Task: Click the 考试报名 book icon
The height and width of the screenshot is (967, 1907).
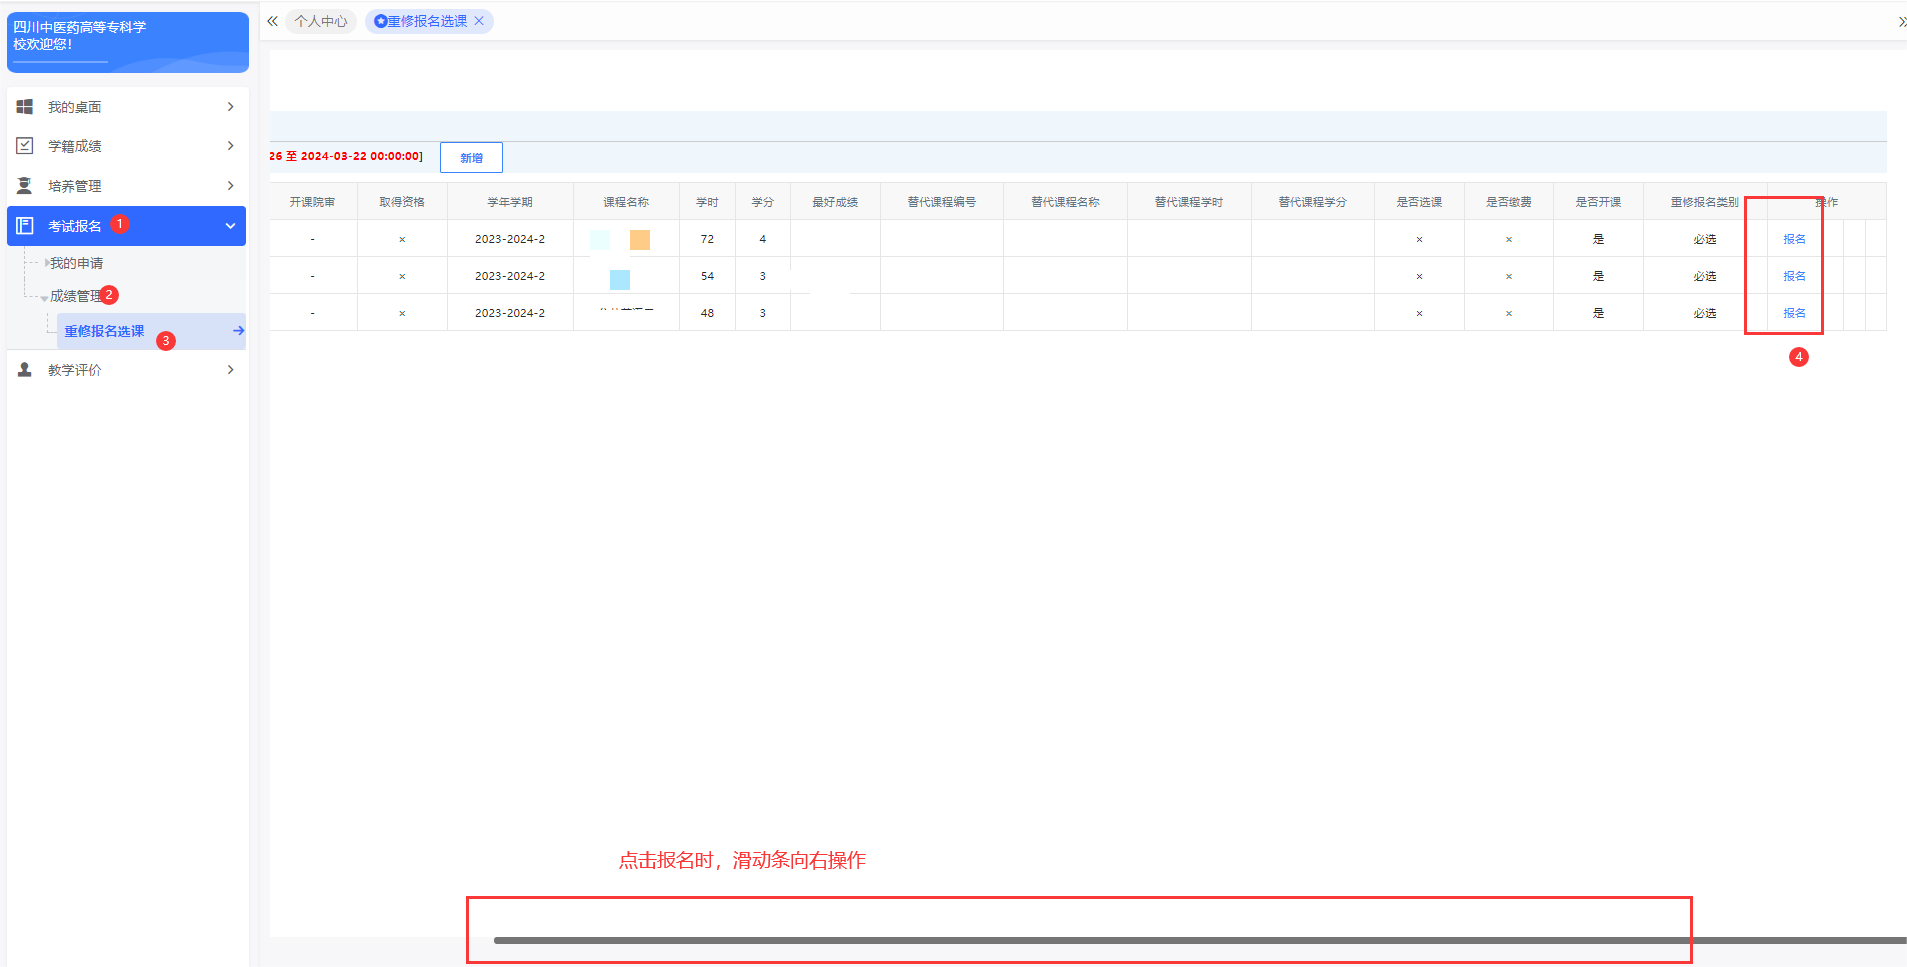Action: (x=25, y=226)
